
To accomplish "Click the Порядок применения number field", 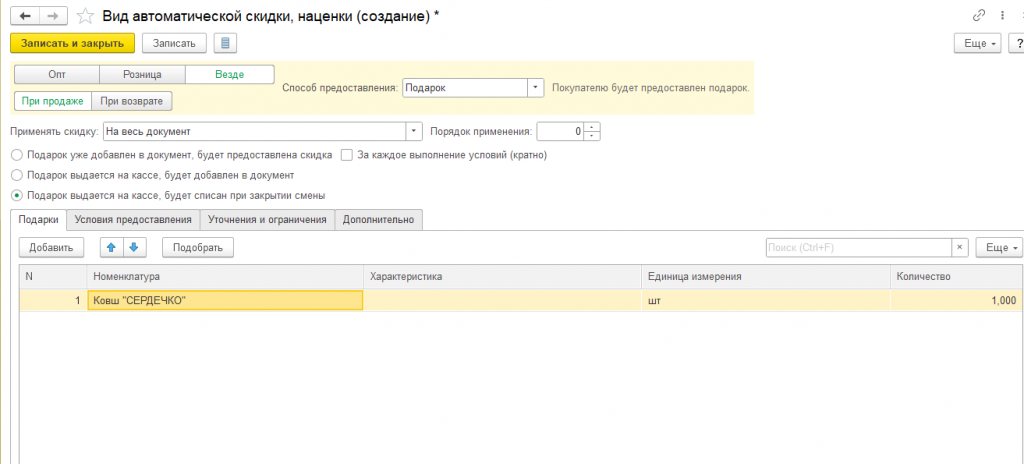I will click(x=560, y=131).
